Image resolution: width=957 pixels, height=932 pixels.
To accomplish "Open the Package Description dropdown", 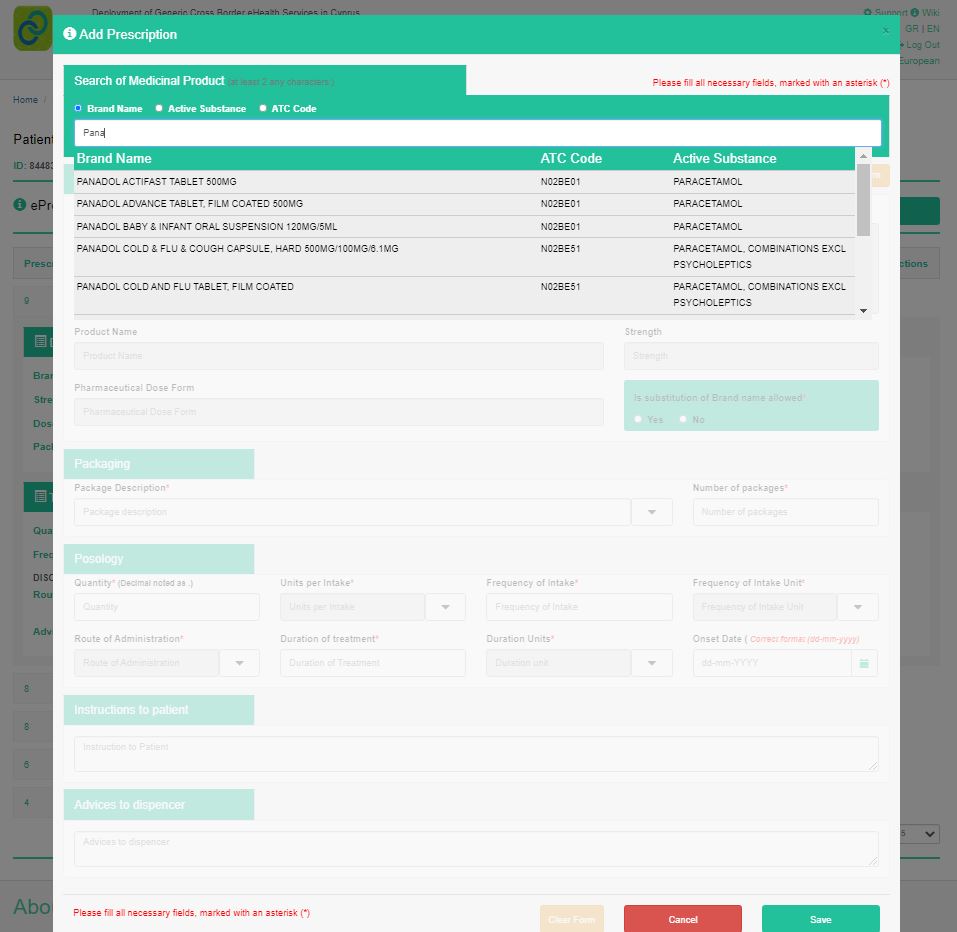I will pyautogui.click(x=652, y=512).
